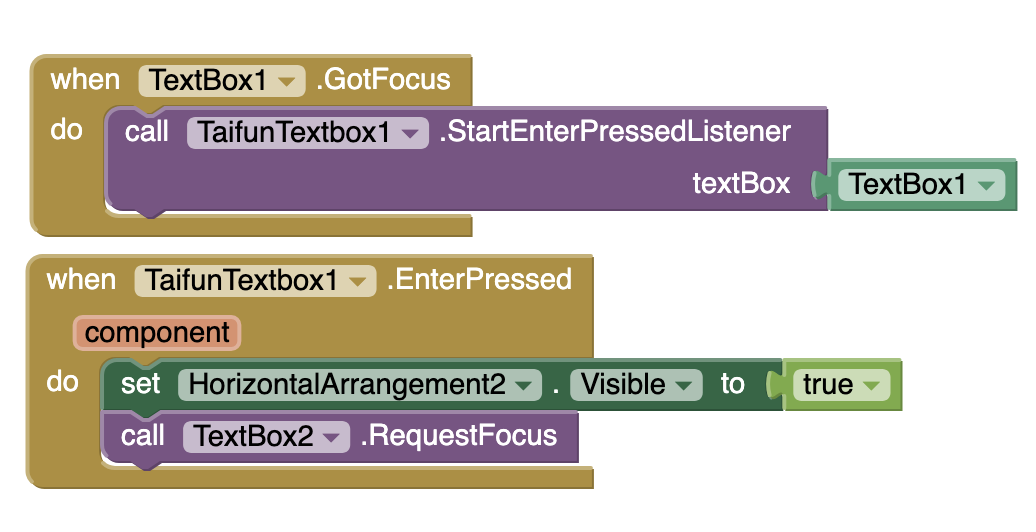Select the .StartEnterPressedListener method text
This screenshot has width=1036, height=532.
point(615,132)
